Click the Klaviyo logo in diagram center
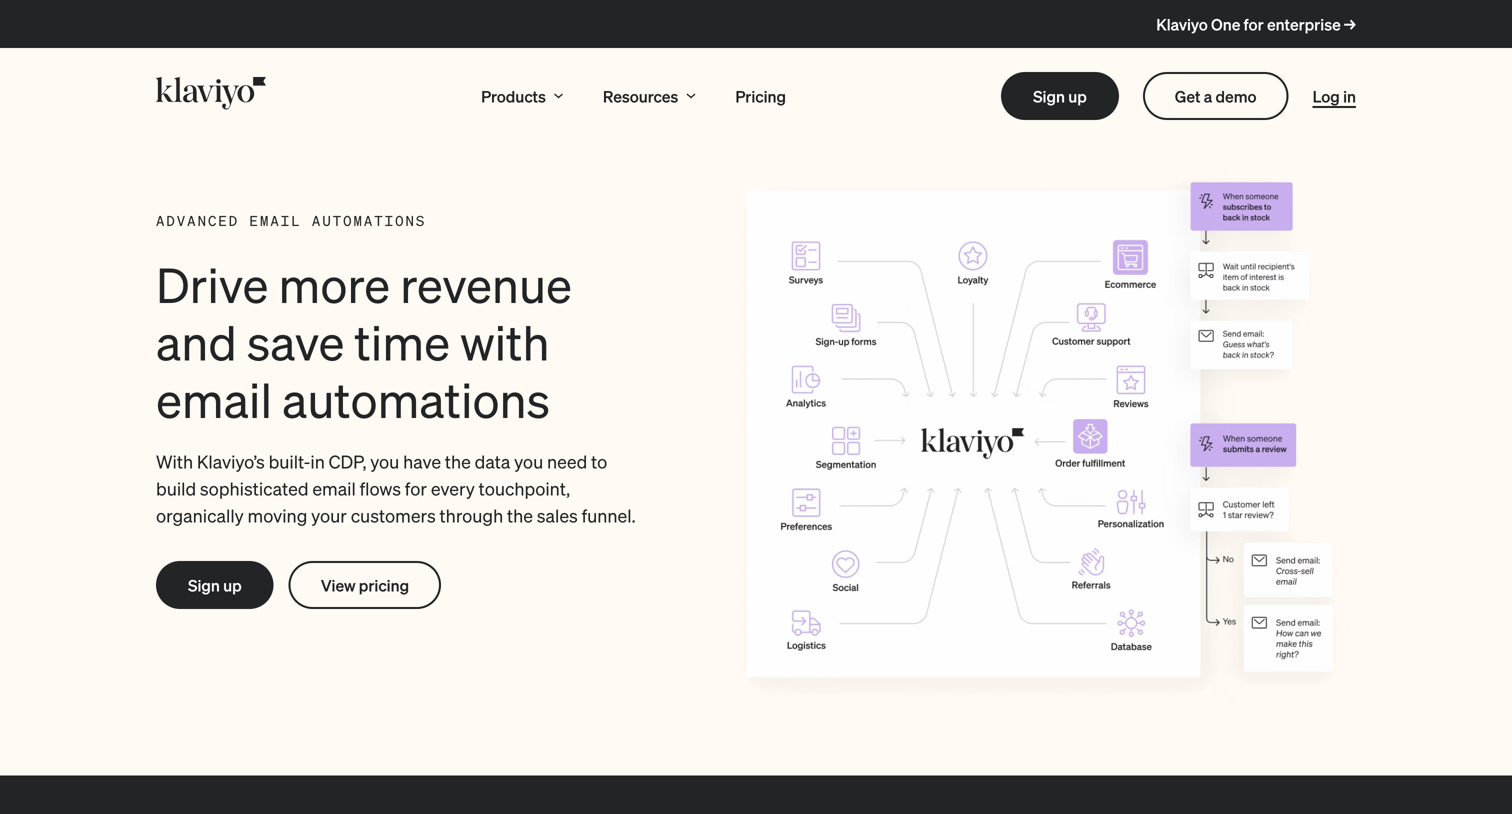The image size is (1512, 814). (x=972, y=441)
